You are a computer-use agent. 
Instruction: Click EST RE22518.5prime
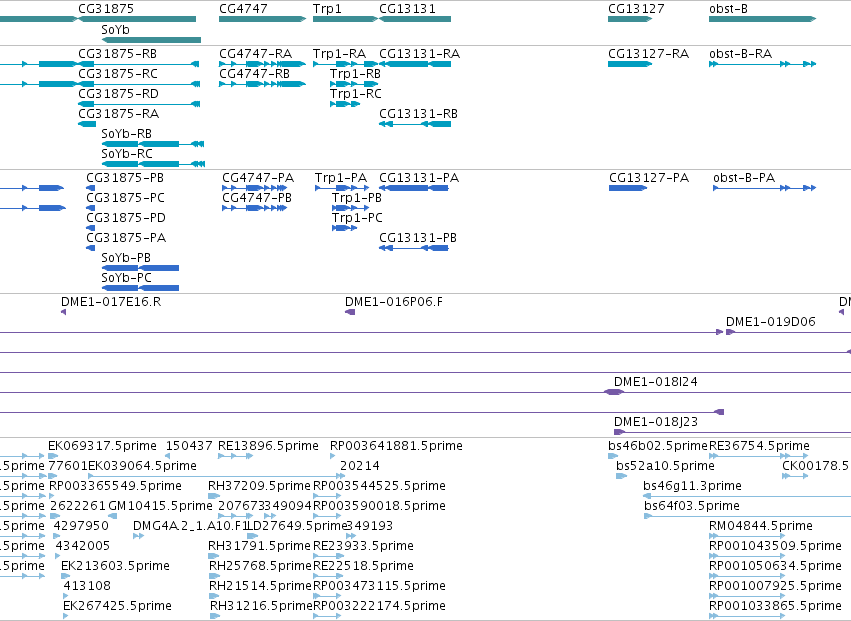(363, 566)
